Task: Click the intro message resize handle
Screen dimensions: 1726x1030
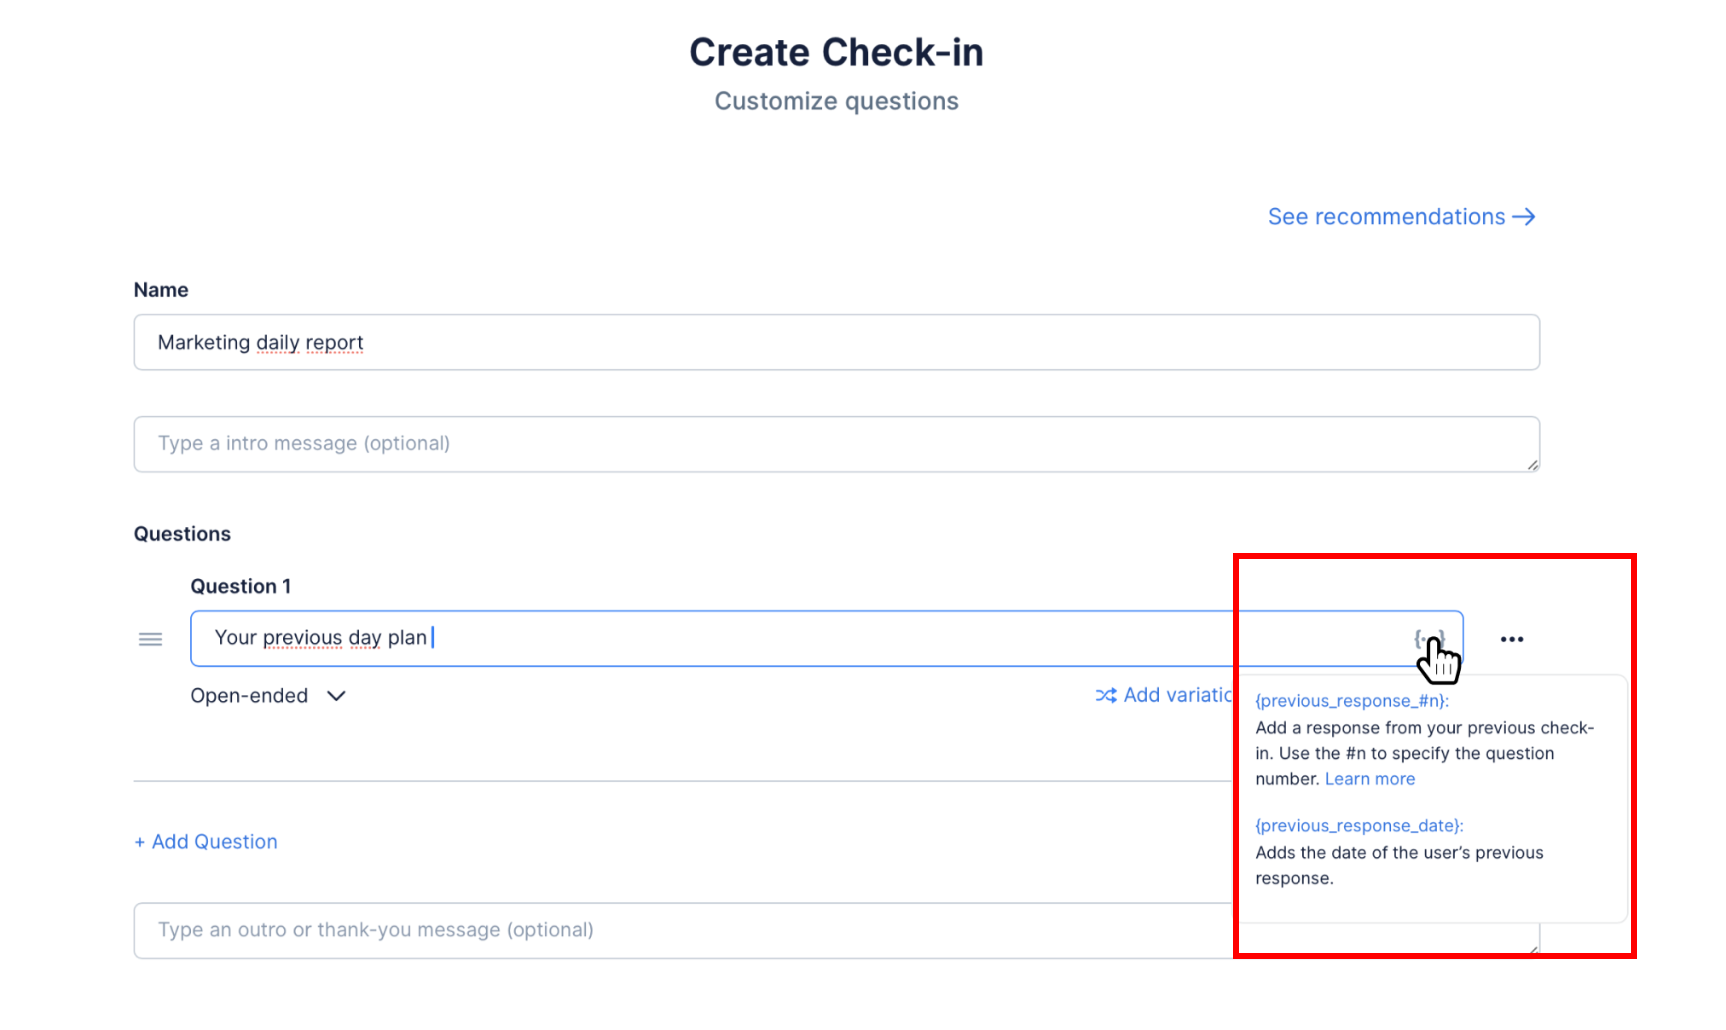Action: 1532,464
